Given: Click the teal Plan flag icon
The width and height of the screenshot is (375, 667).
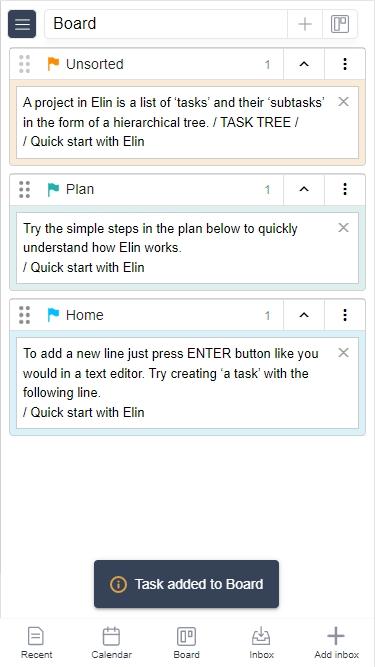Looking at the screenshot, I should tap(53, 190).
